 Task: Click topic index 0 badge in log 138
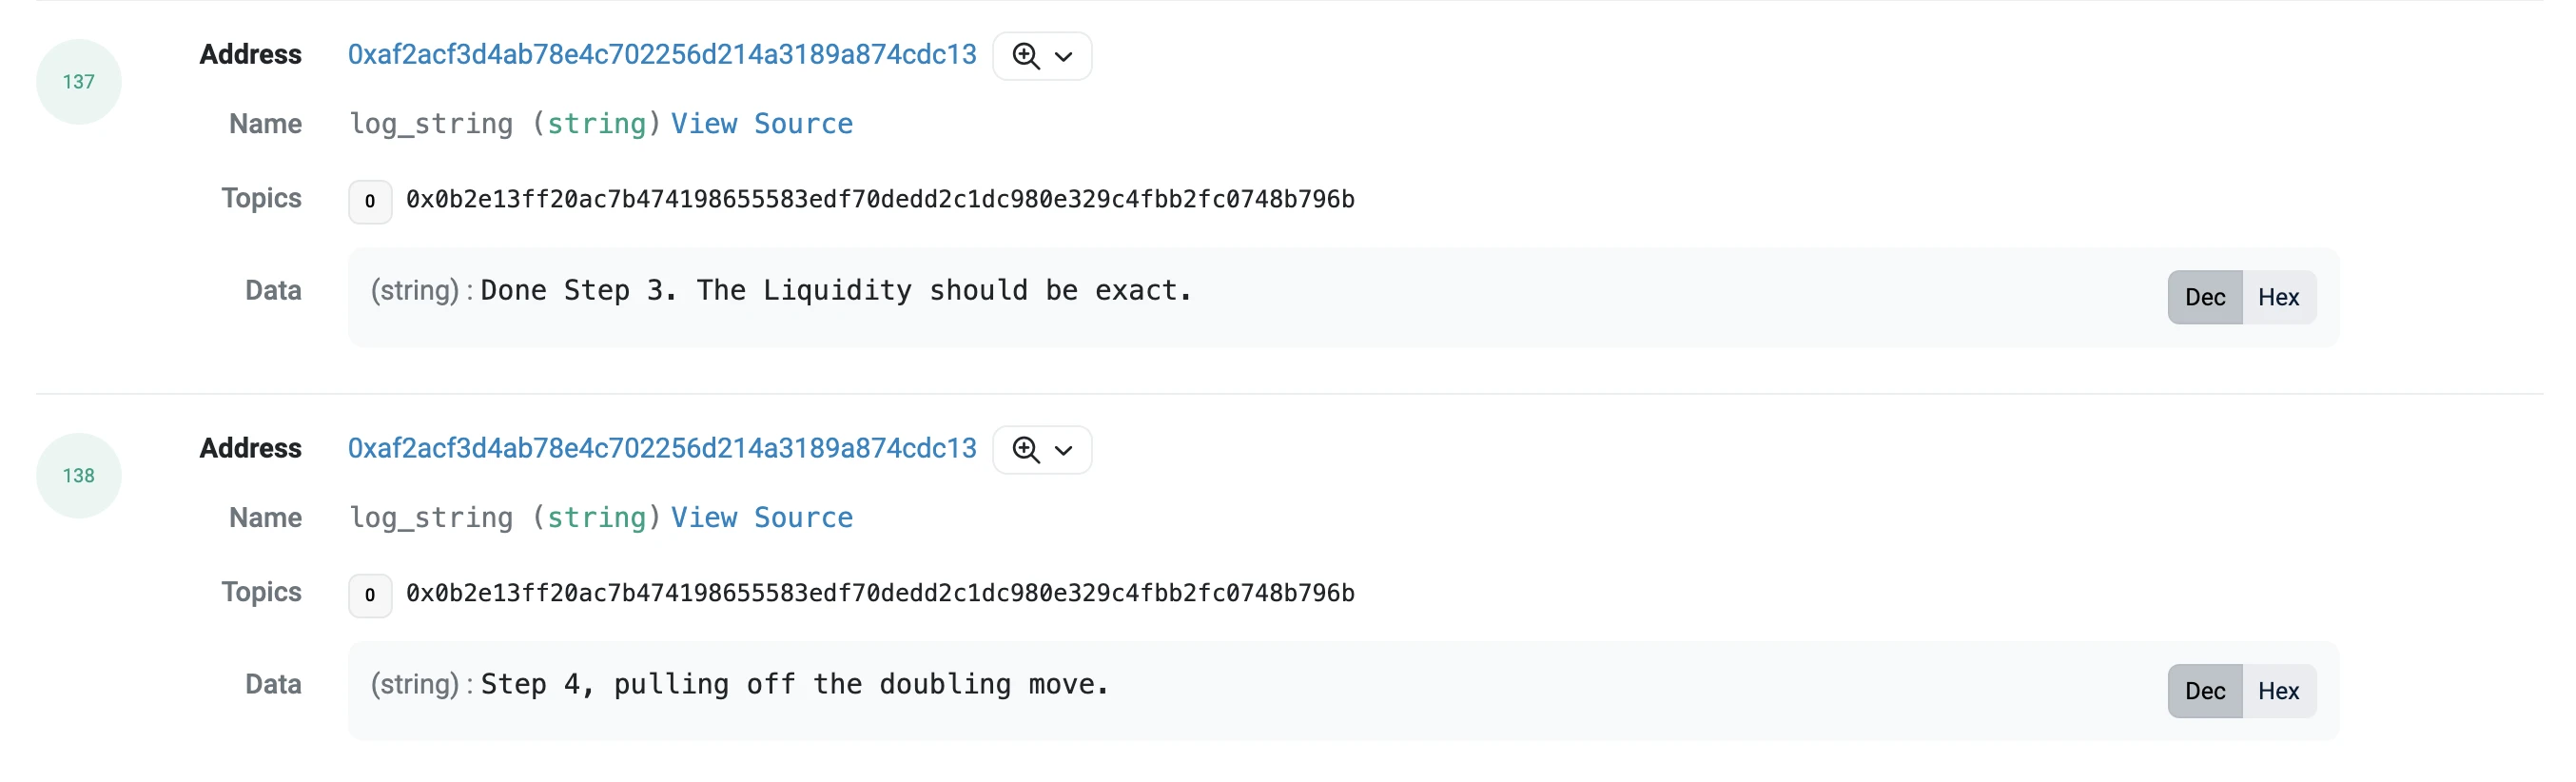(370, 595)
